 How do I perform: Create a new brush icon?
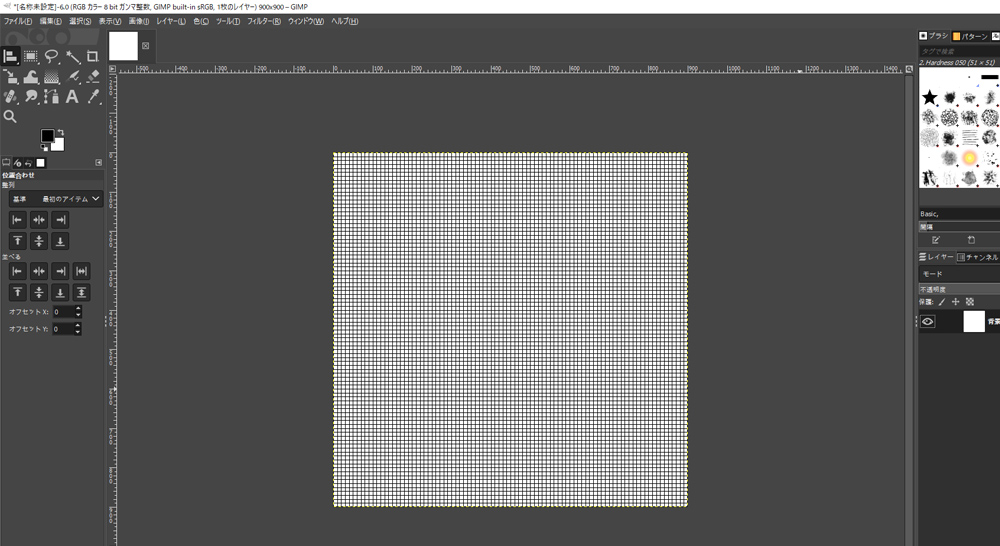pos(971,240)
